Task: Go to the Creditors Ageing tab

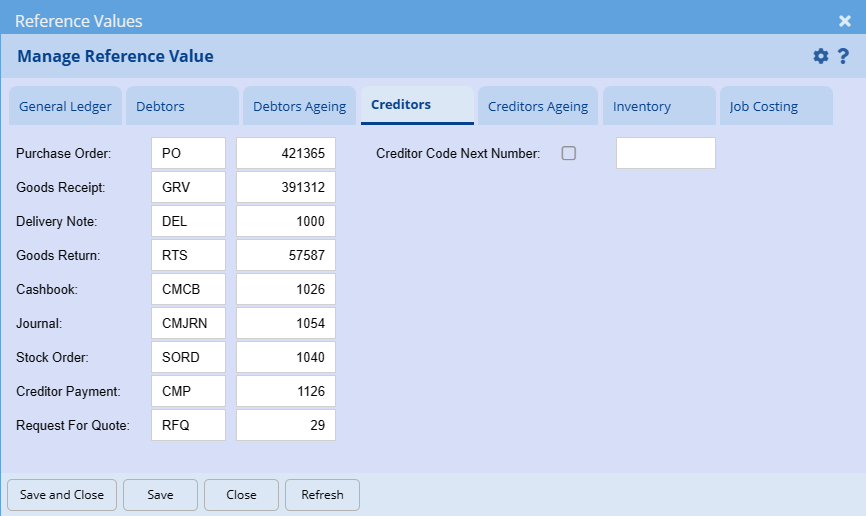Action: coord(538,106)
